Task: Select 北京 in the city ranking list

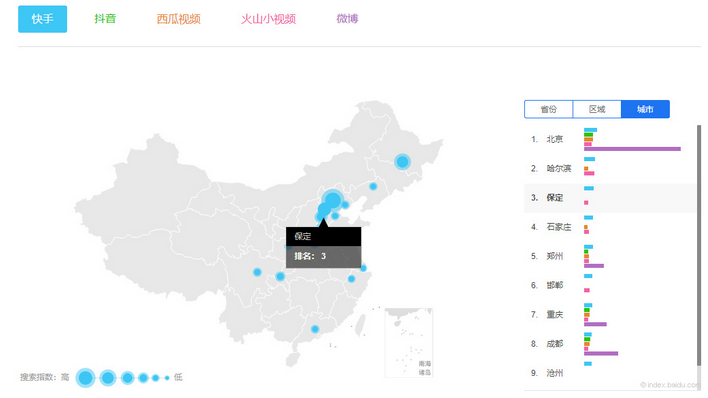Action: (554, 139)
